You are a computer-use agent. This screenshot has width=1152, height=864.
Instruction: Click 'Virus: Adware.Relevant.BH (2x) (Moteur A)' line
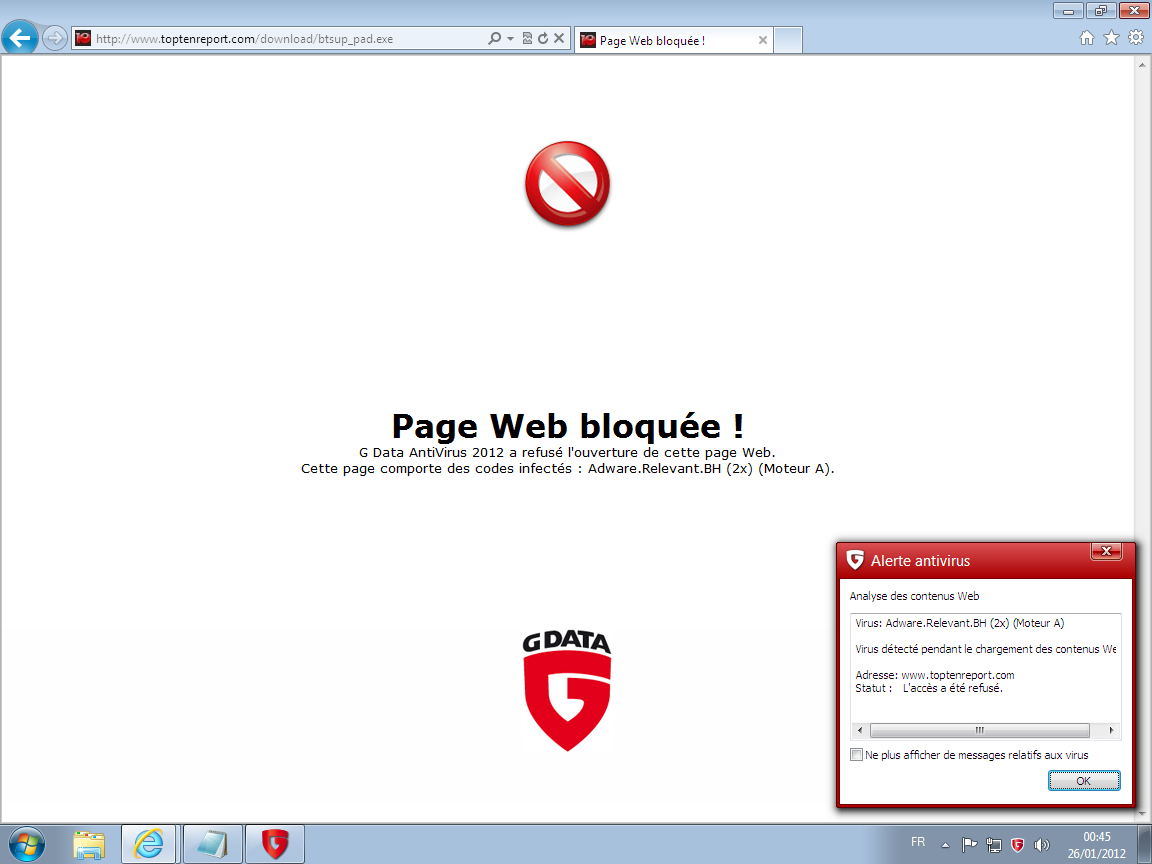(x=960, y=623)
